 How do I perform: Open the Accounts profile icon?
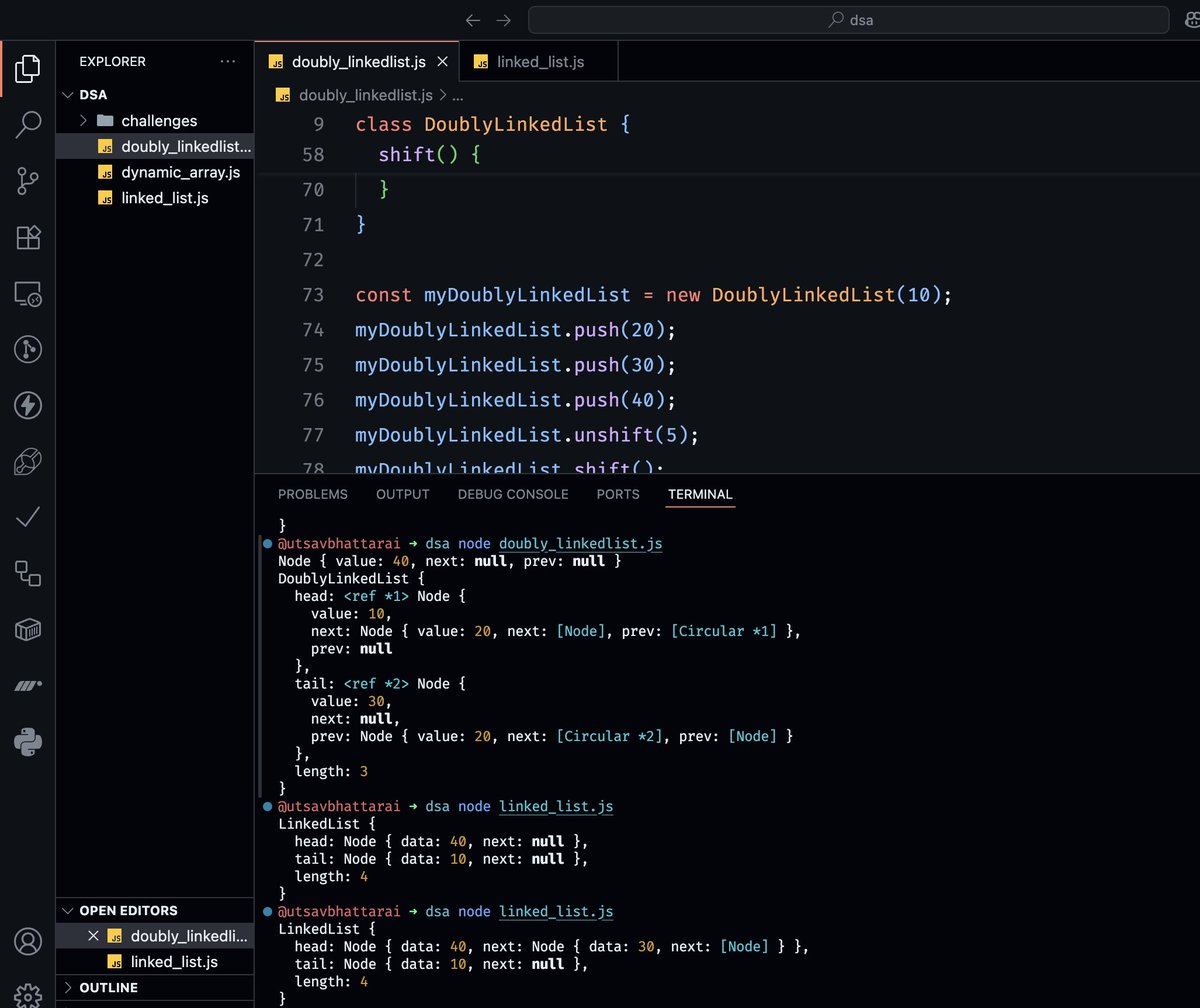(x=28, y=942)
